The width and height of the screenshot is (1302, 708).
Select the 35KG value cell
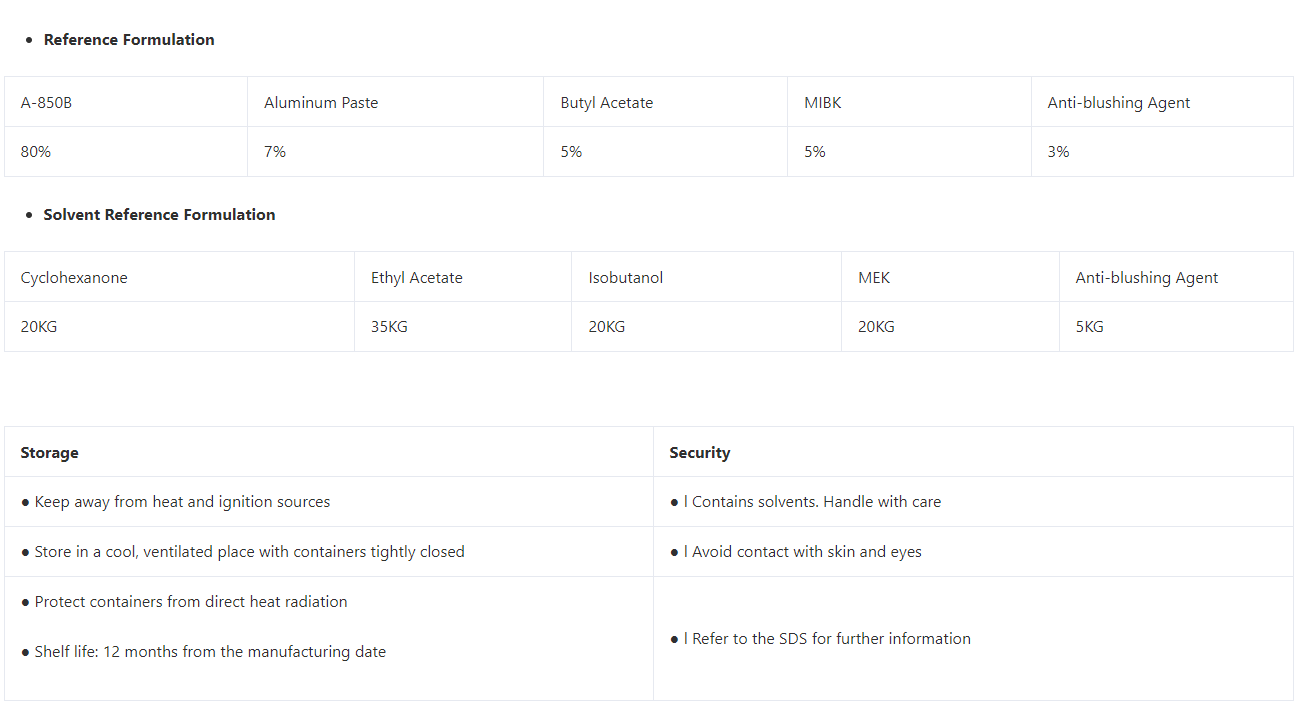[463, 327]
